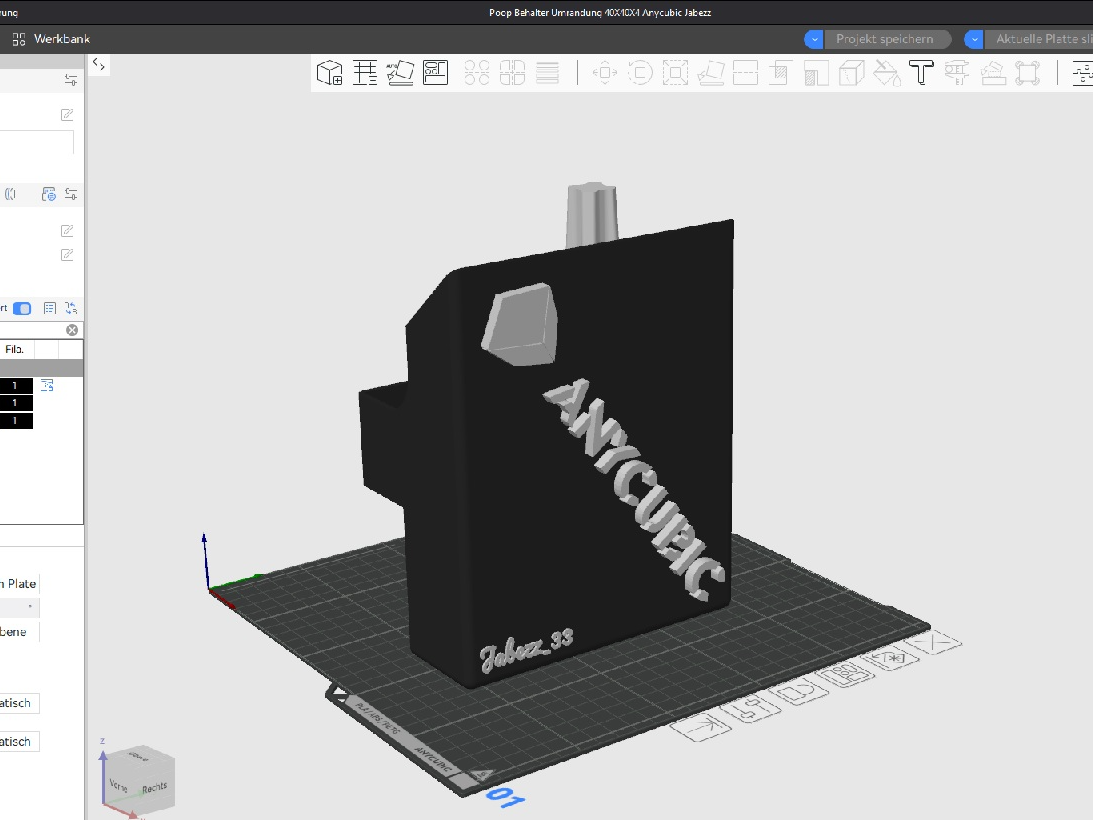Select the Text shape T tool
This screenshot has height=820, width=1093.
[x=922, y=73]
